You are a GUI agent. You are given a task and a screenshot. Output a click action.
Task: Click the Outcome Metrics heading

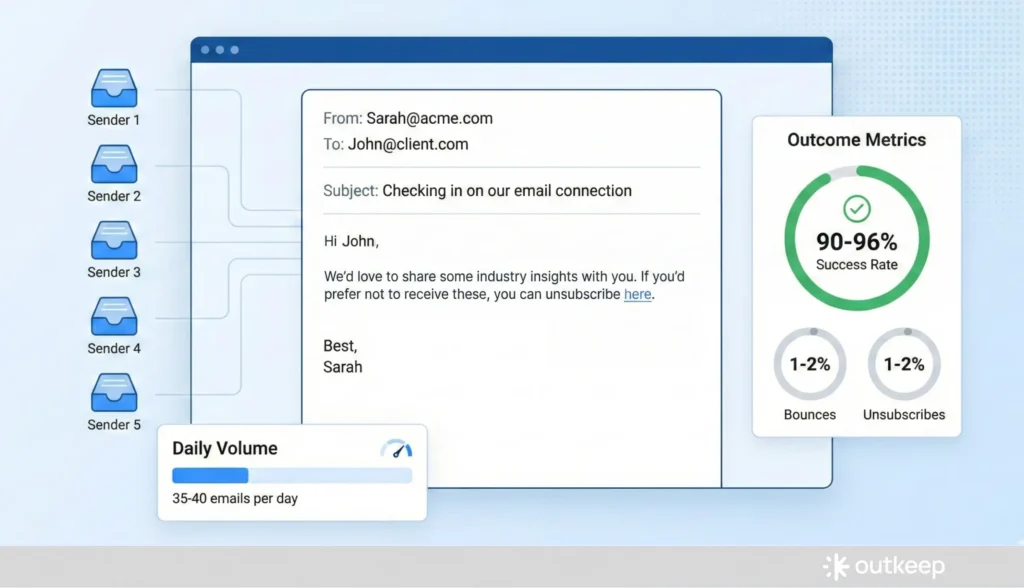(x=856, y=140)
